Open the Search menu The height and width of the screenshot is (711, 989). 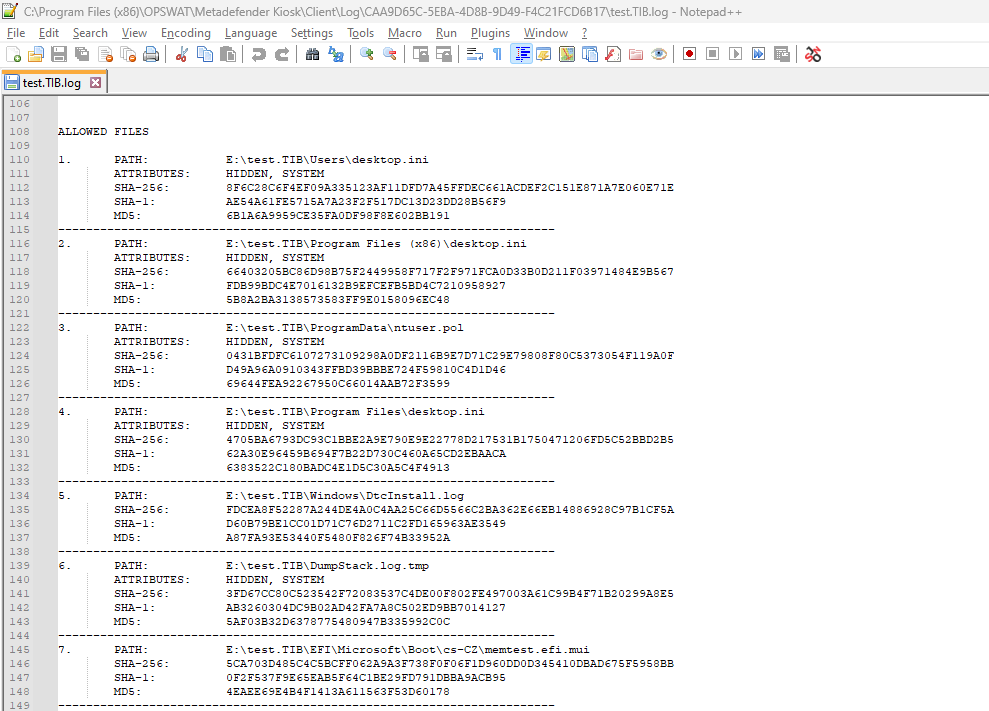pyautogui.click(x=90, y=33)
